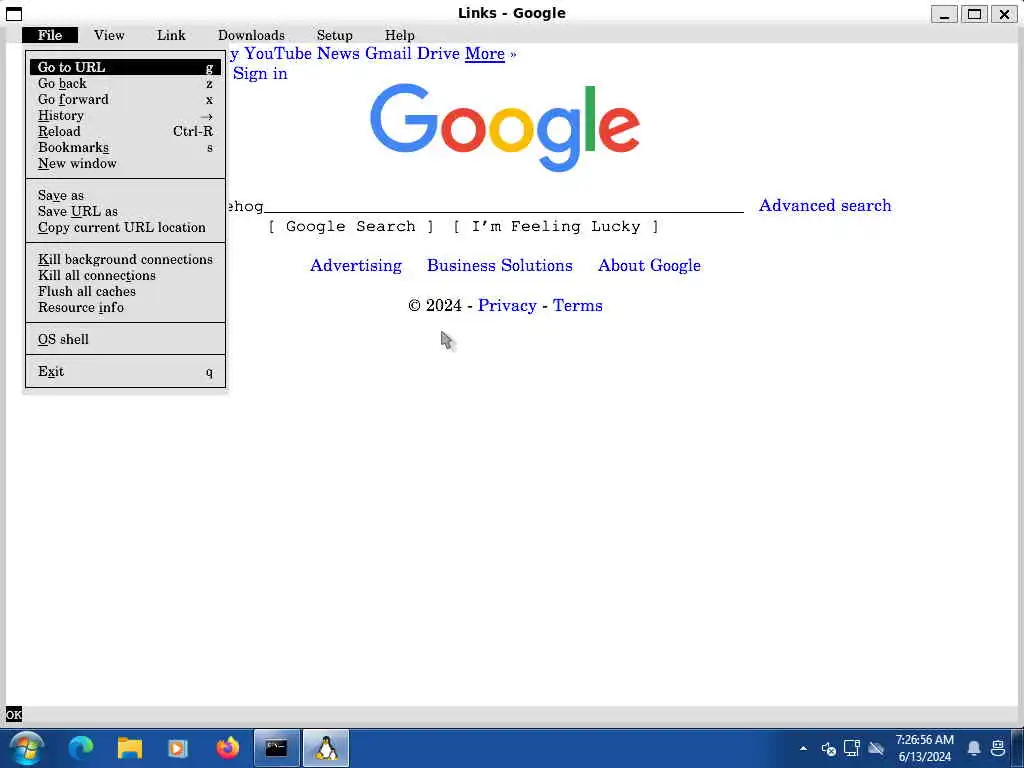Open Microsoft Edge from the taskbar

click(81, 747)
